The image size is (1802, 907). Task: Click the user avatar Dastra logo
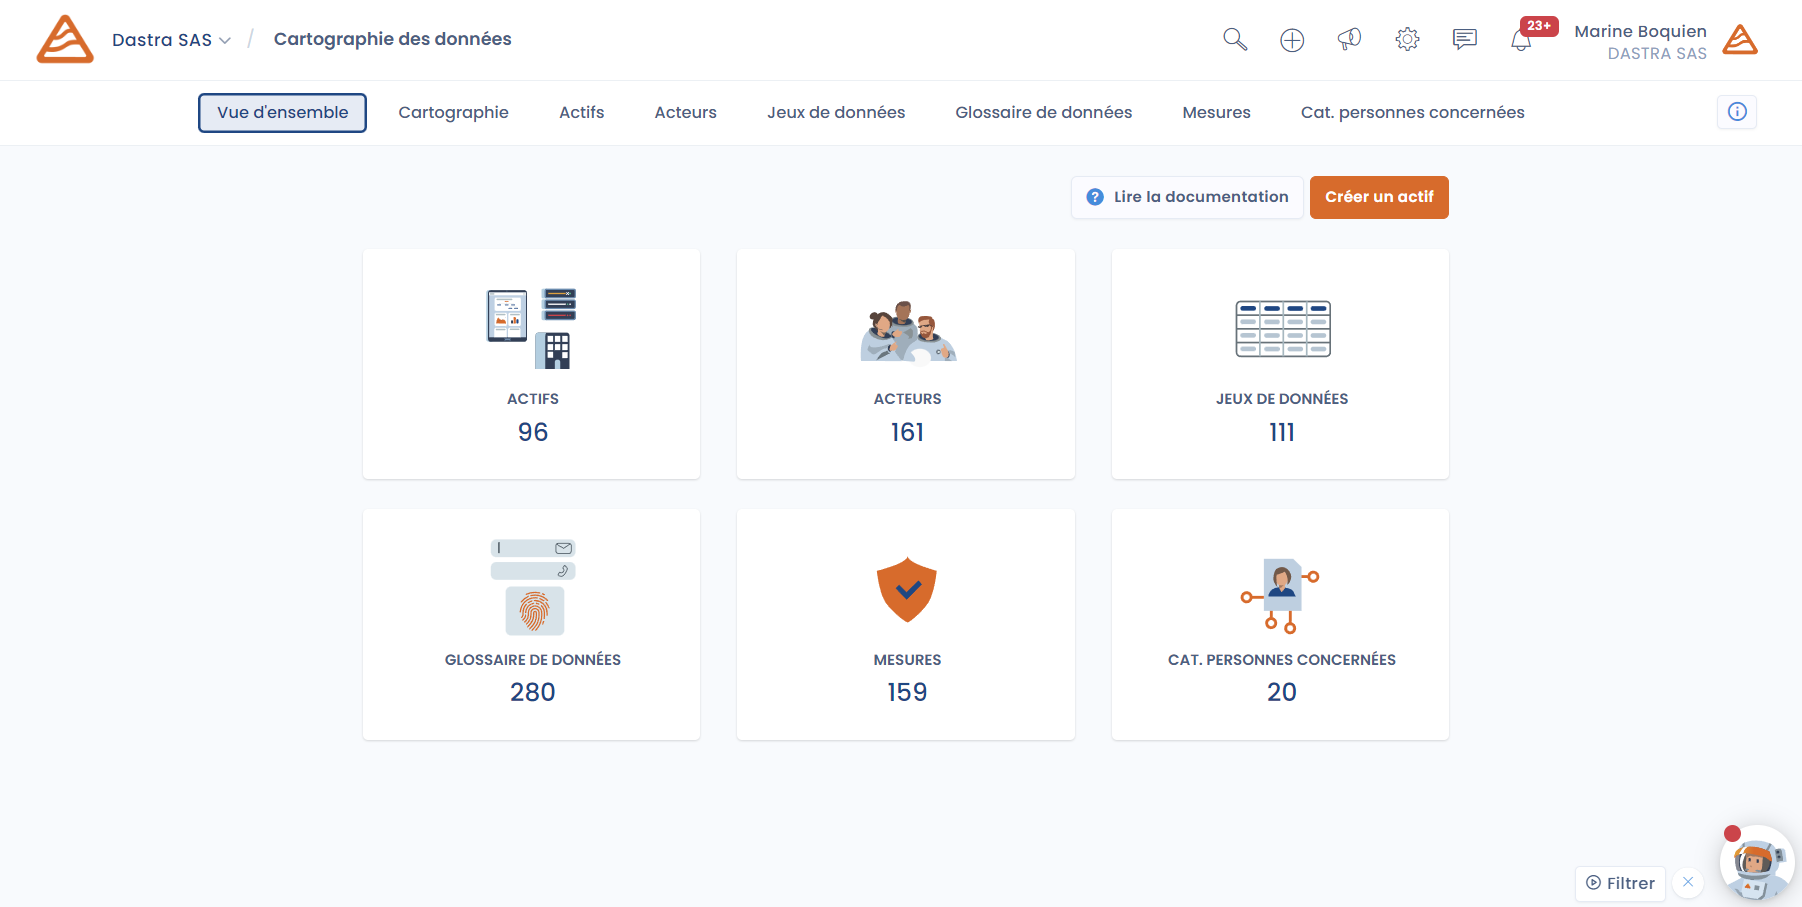(x=1740, y=40)
